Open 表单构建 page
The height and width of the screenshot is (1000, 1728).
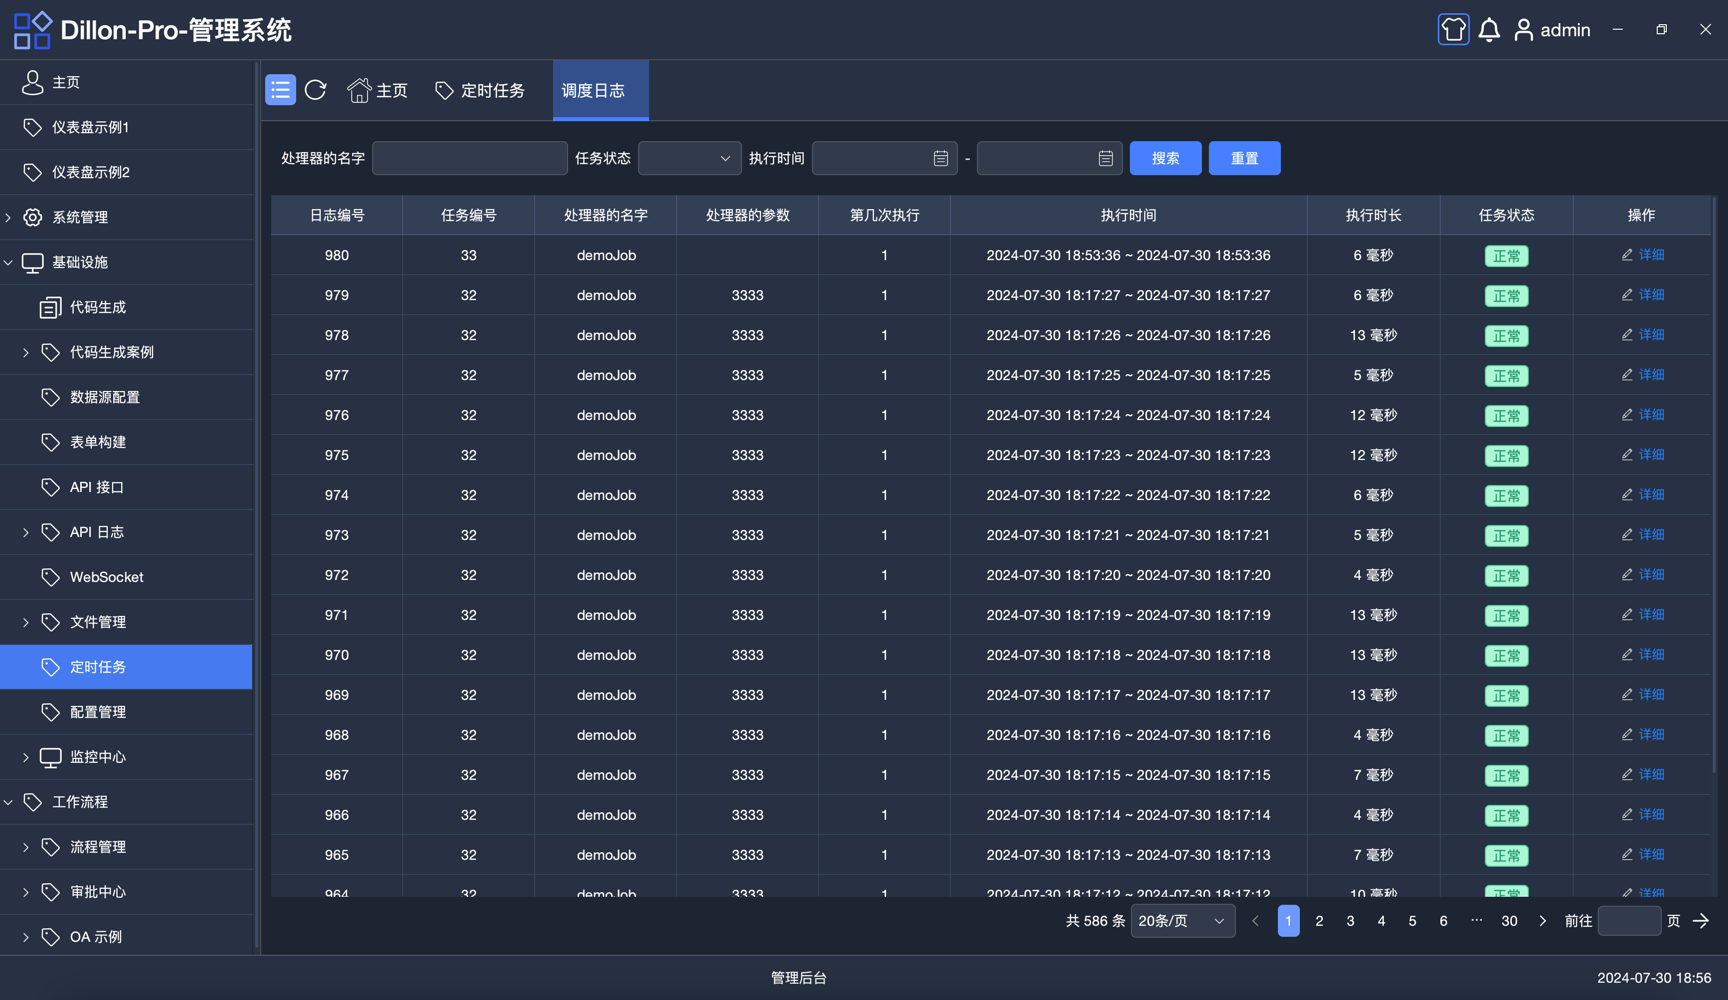[x=126, y=442]
